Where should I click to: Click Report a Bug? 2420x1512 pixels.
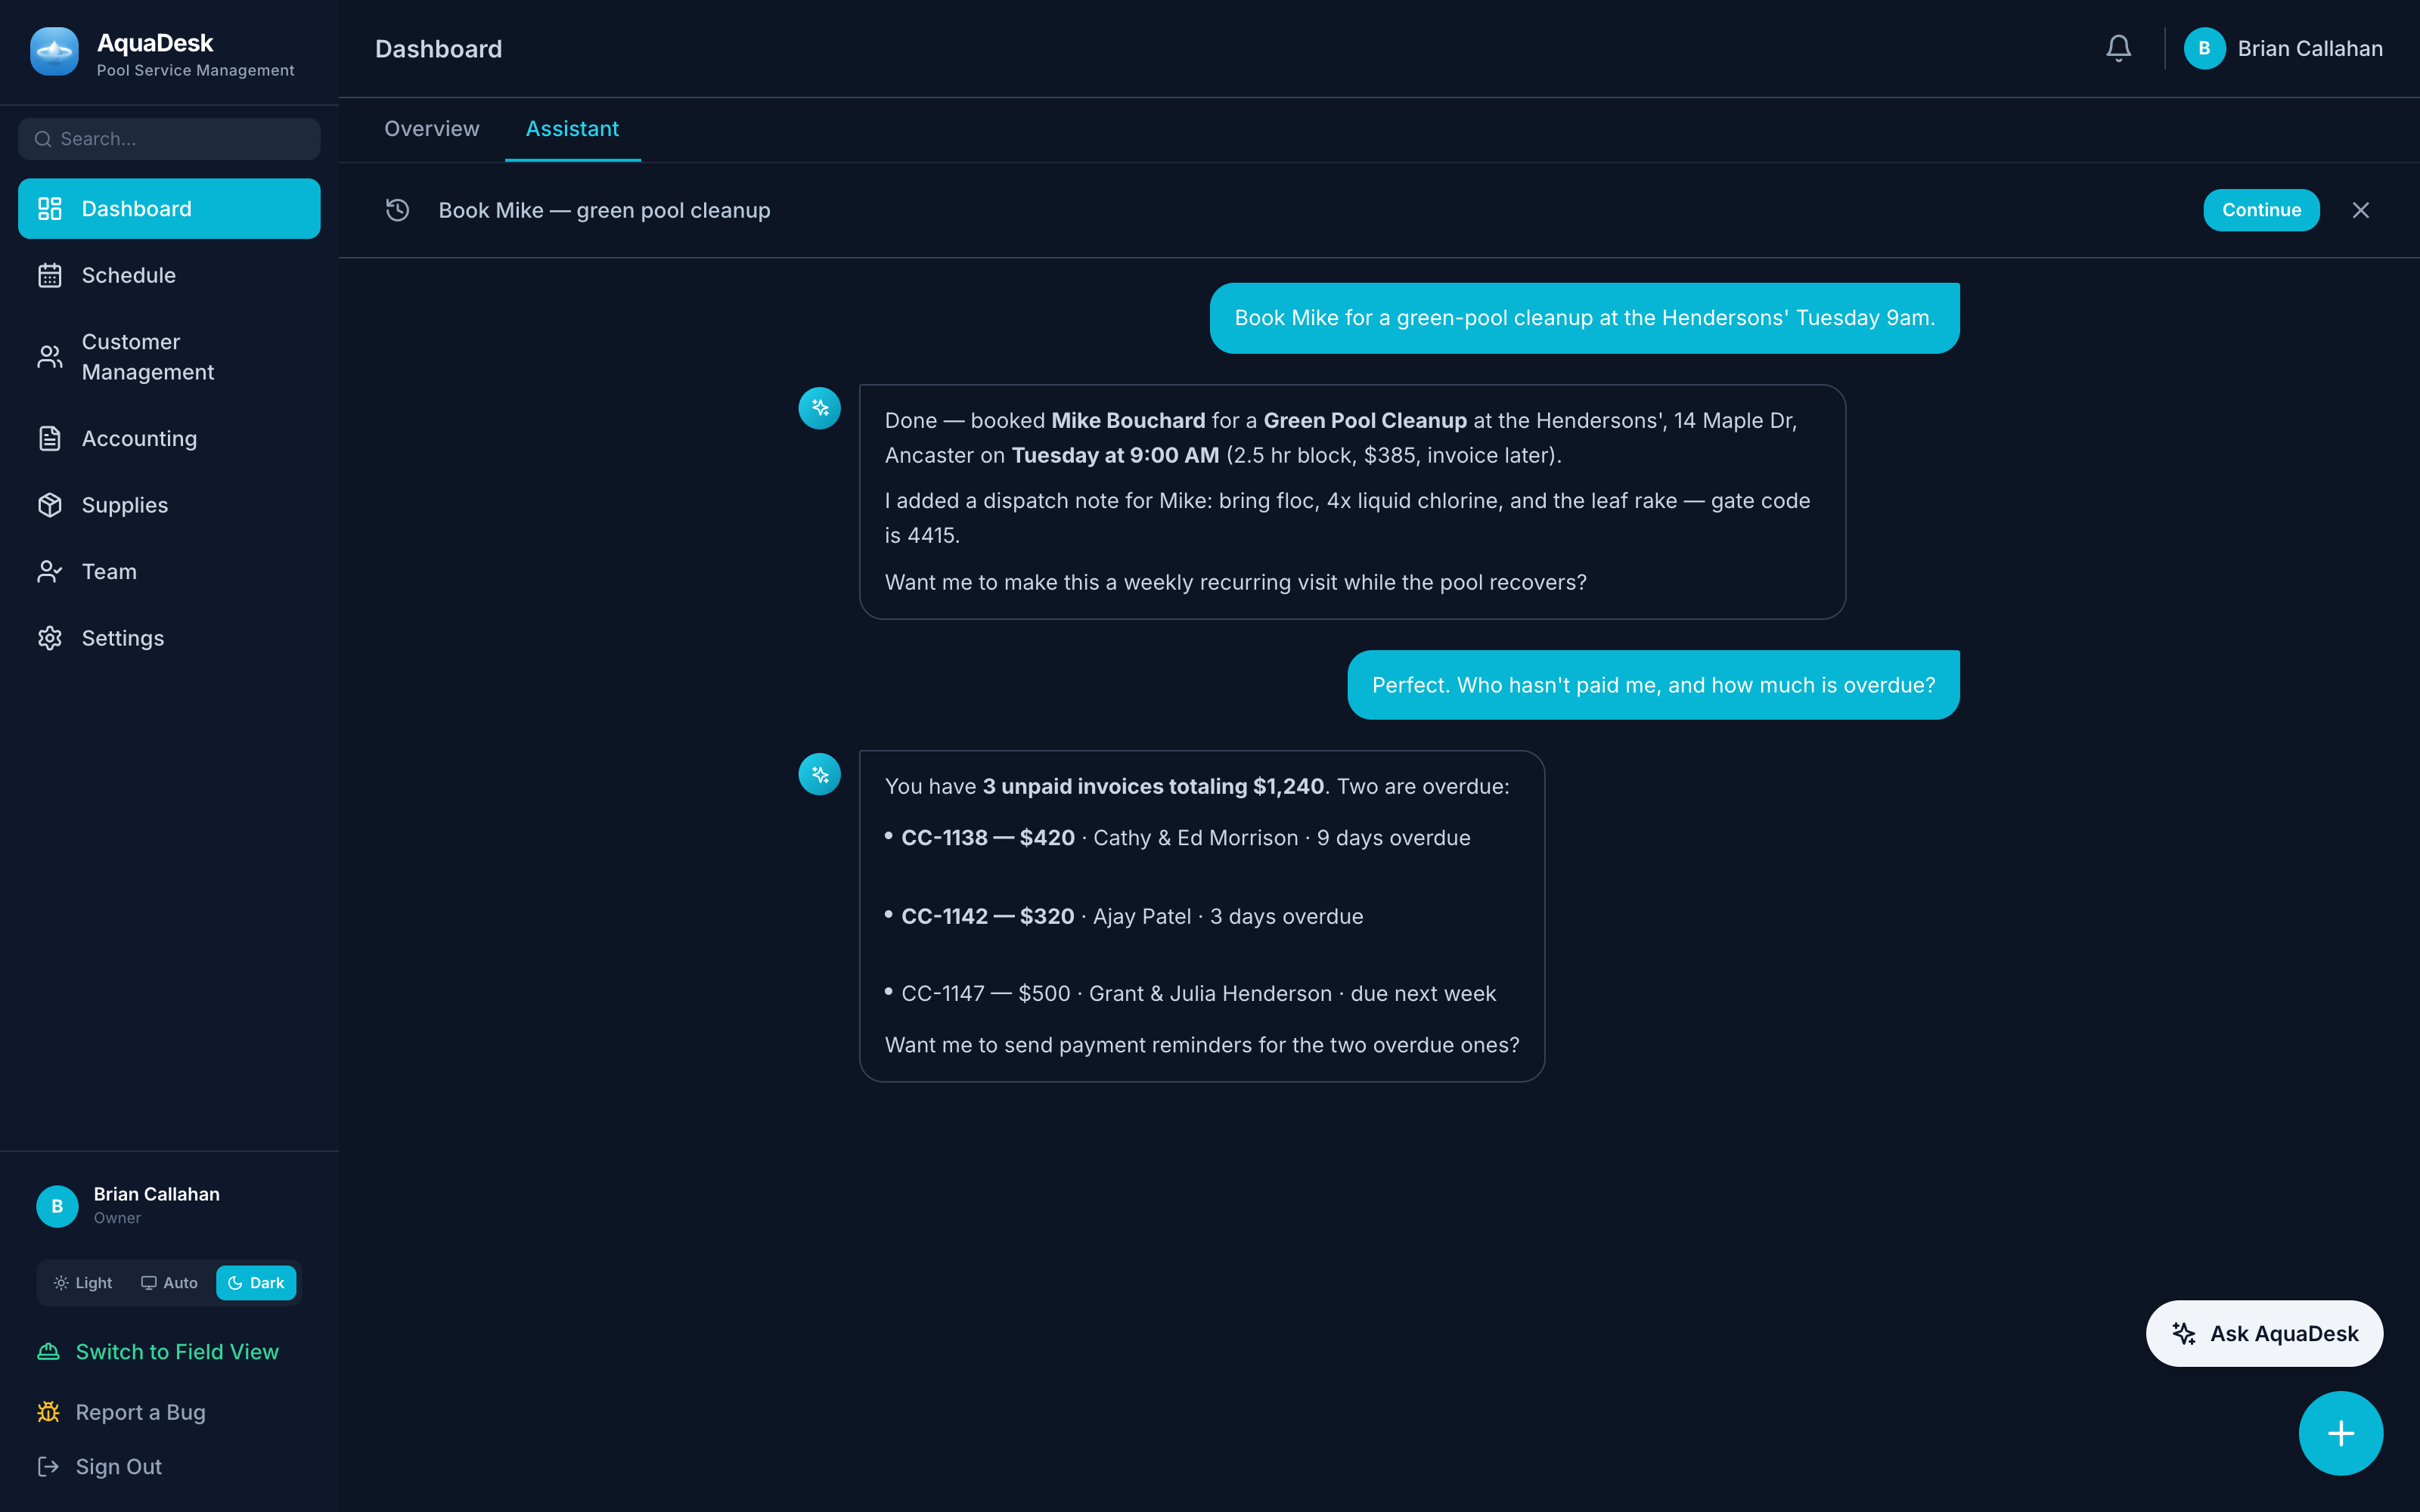(x=121, y=1411)
